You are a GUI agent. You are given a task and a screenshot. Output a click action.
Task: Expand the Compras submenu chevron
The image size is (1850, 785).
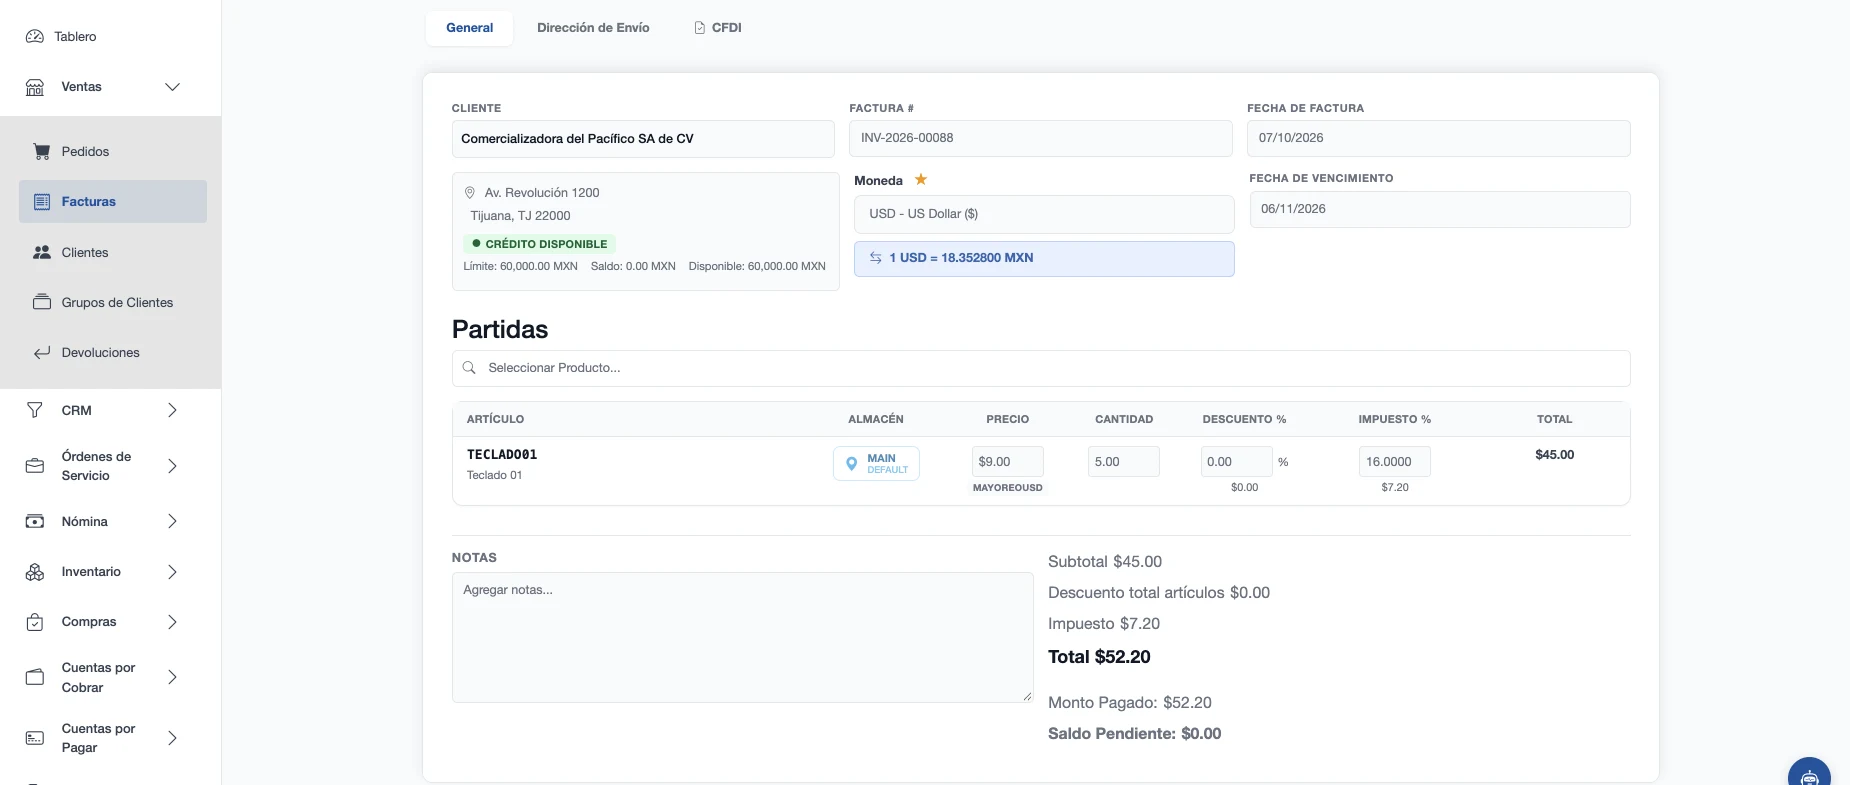tap(172, 622)
